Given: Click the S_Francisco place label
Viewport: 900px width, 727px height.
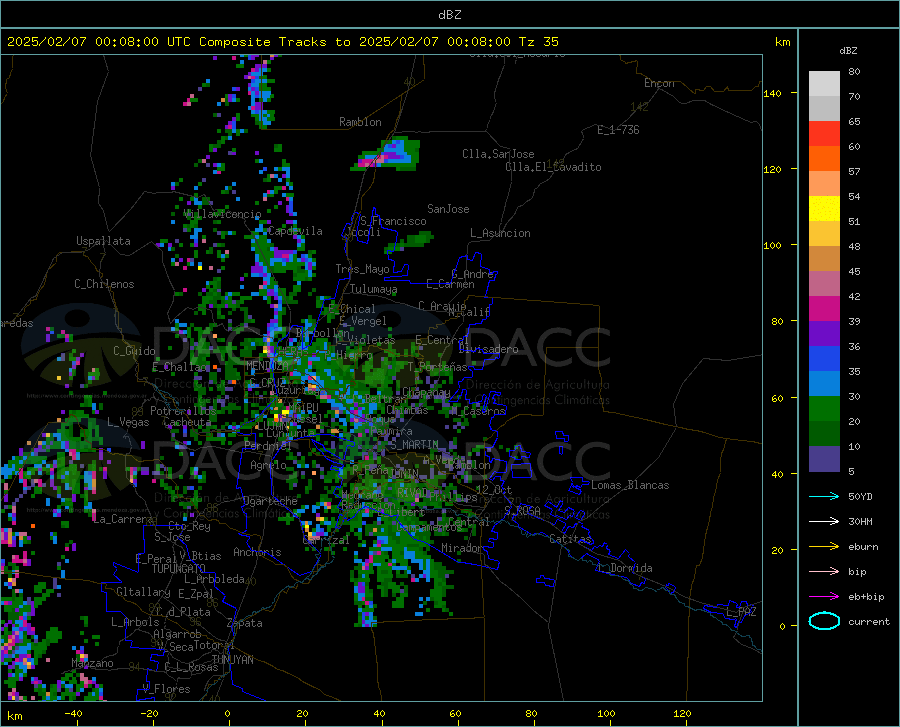Looking at the screenshot, I should [x=393, y=221].
